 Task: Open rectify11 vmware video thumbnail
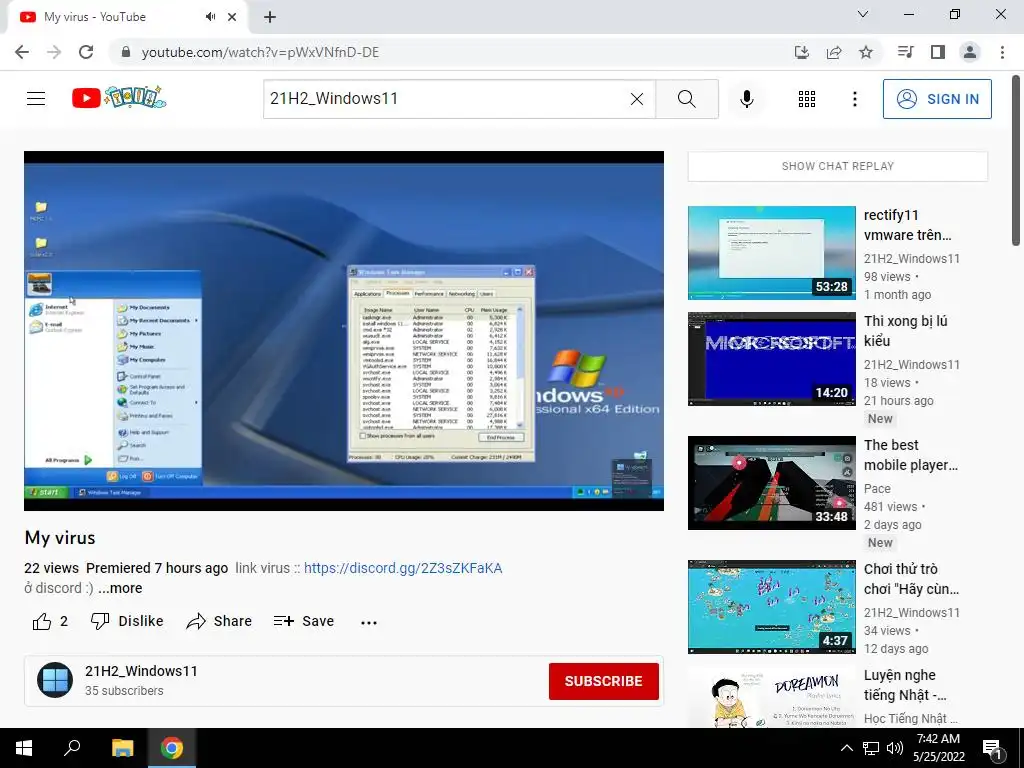coord(771,253)
